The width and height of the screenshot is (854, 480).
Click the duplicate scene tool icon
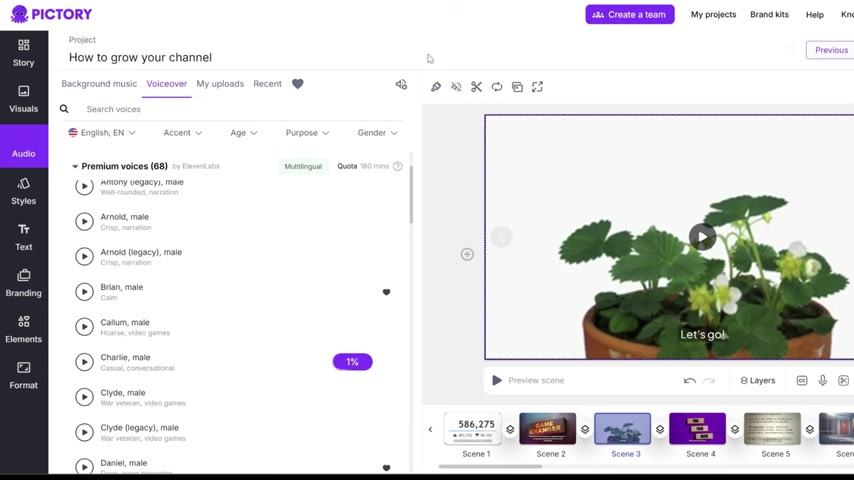[517, 87]
